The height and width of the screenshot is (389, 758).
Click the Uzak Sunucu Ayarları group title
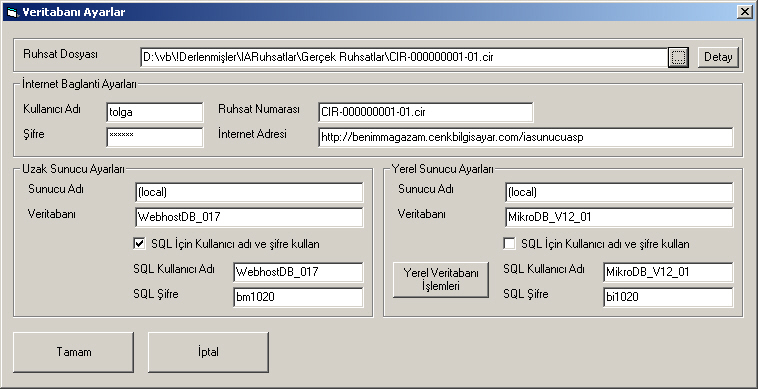(x=73, y=169)
